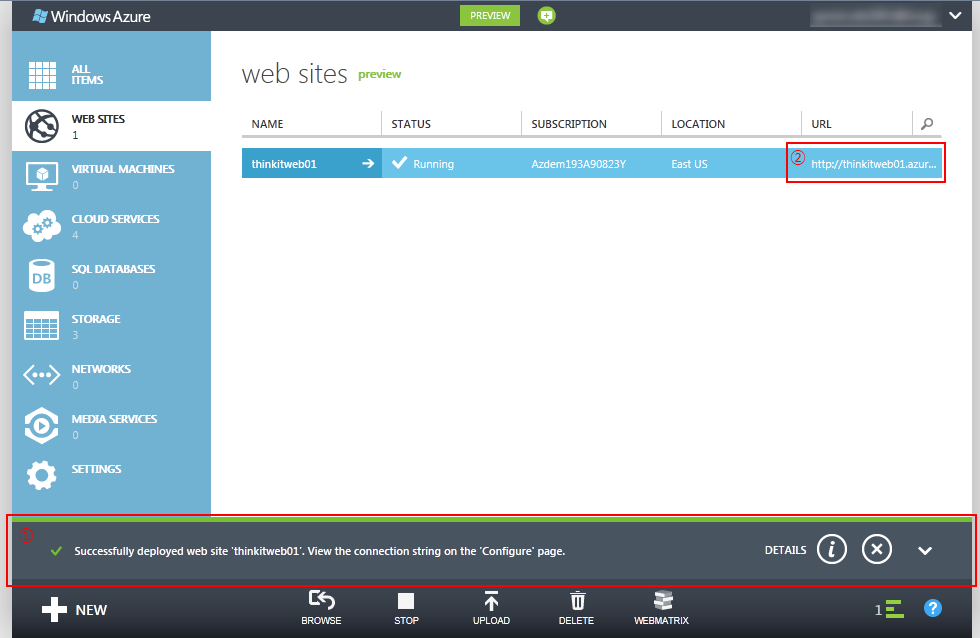Open the Settings gear icon
The height and width of the screenshot is (638, 980).
click(42, 476)
